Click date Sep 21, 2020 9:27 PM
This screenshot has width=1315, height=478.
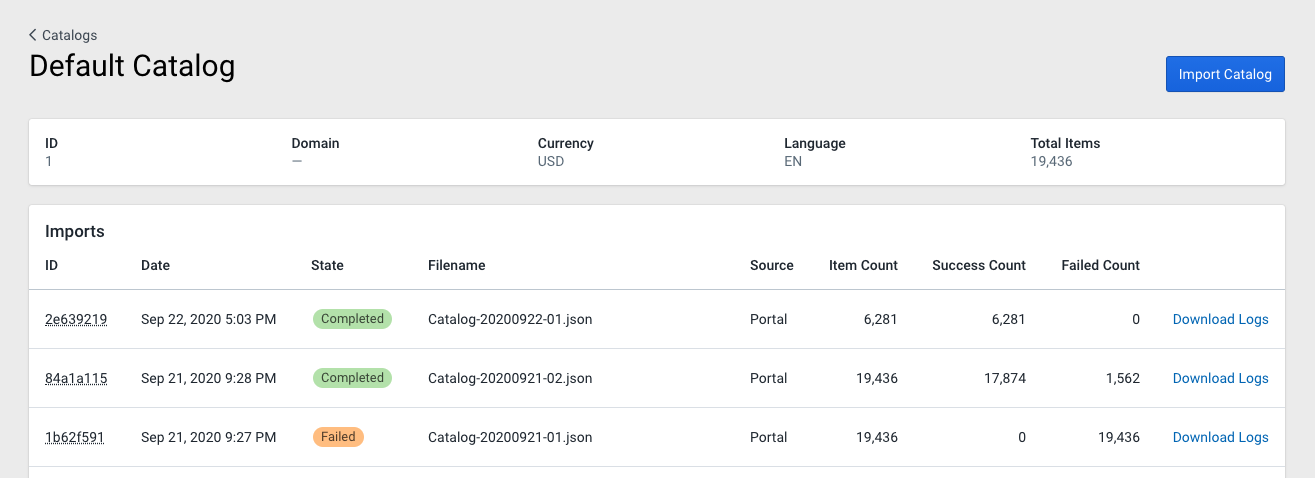coord(209,438)
